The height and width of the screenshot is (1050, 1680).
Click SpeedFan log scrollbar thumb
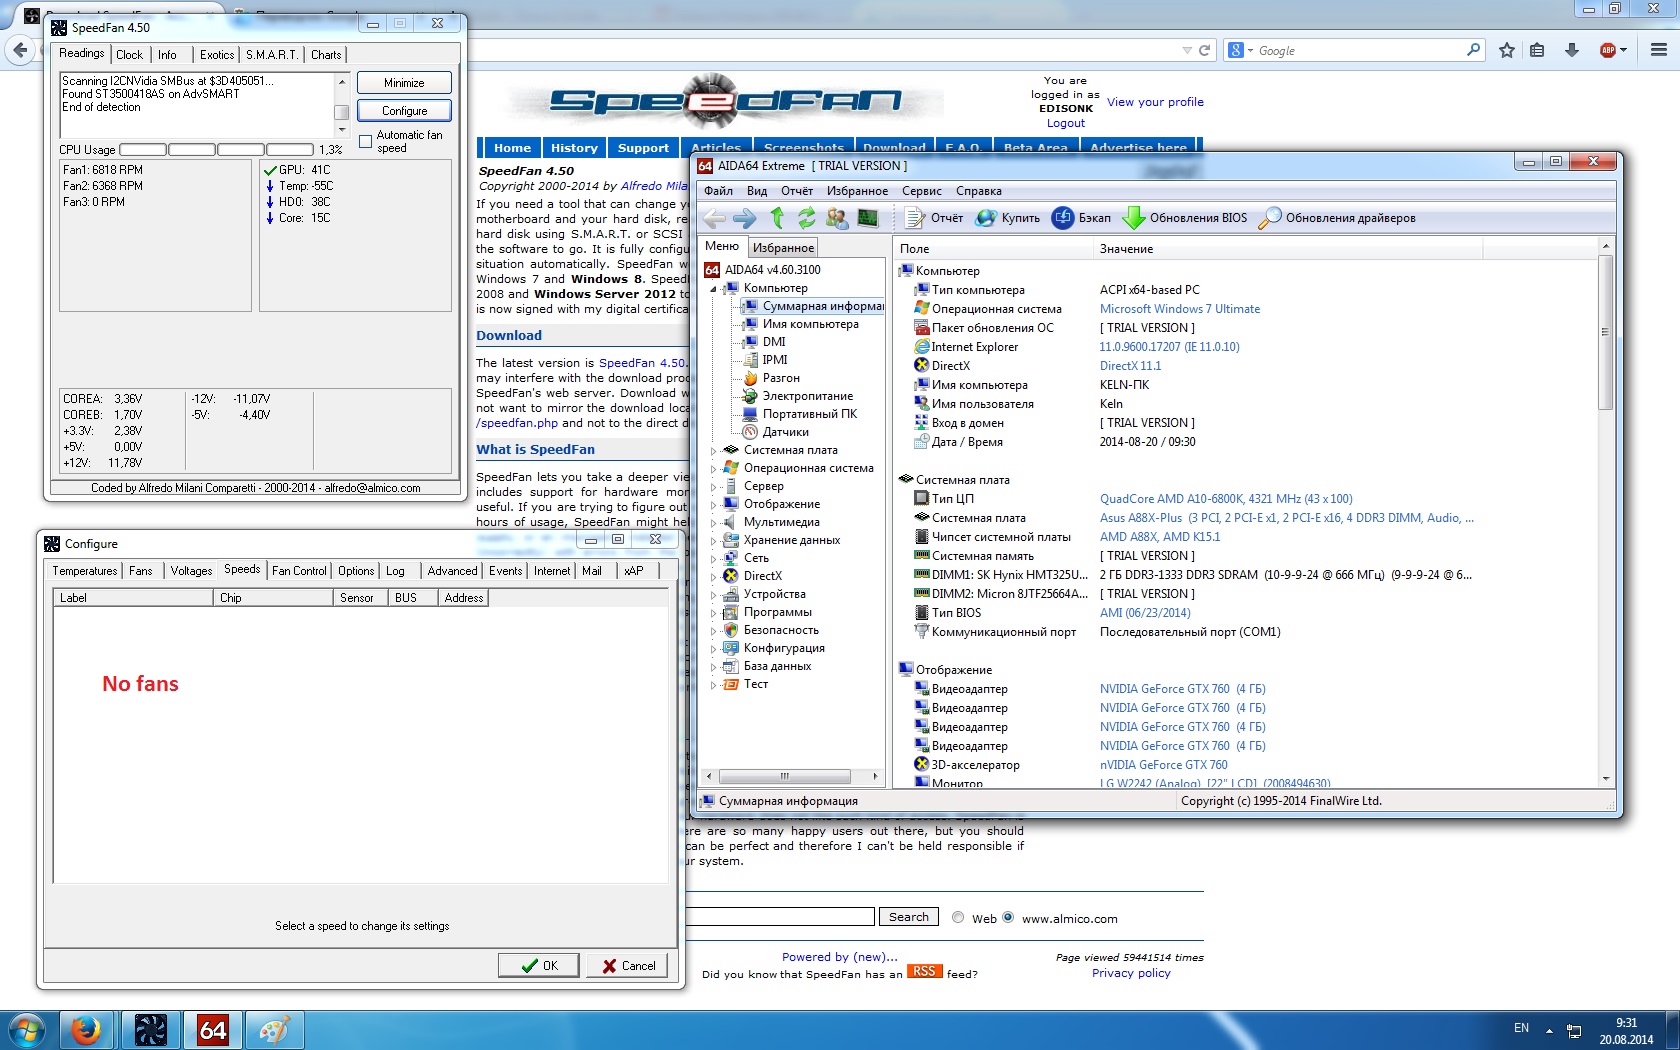(341, 112)
